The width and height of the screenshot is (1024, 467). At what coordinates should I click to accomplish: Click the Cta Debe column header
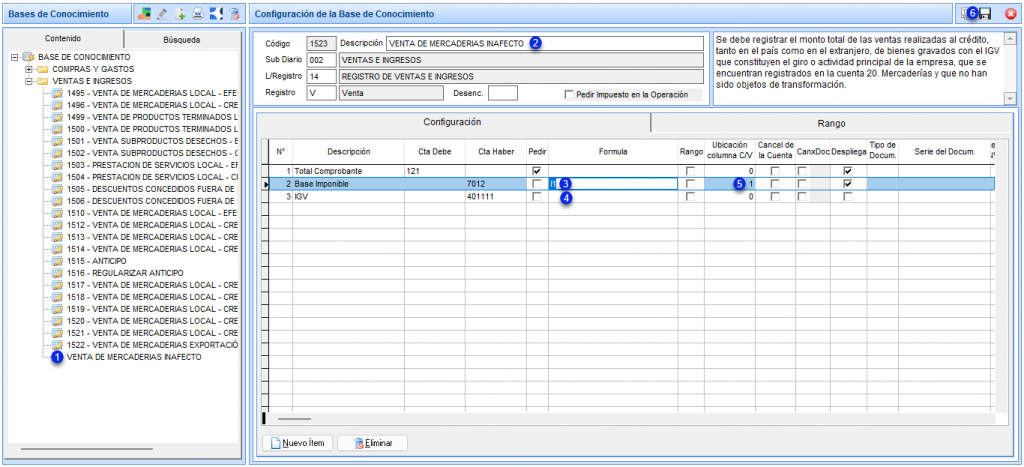coord(435,152)
